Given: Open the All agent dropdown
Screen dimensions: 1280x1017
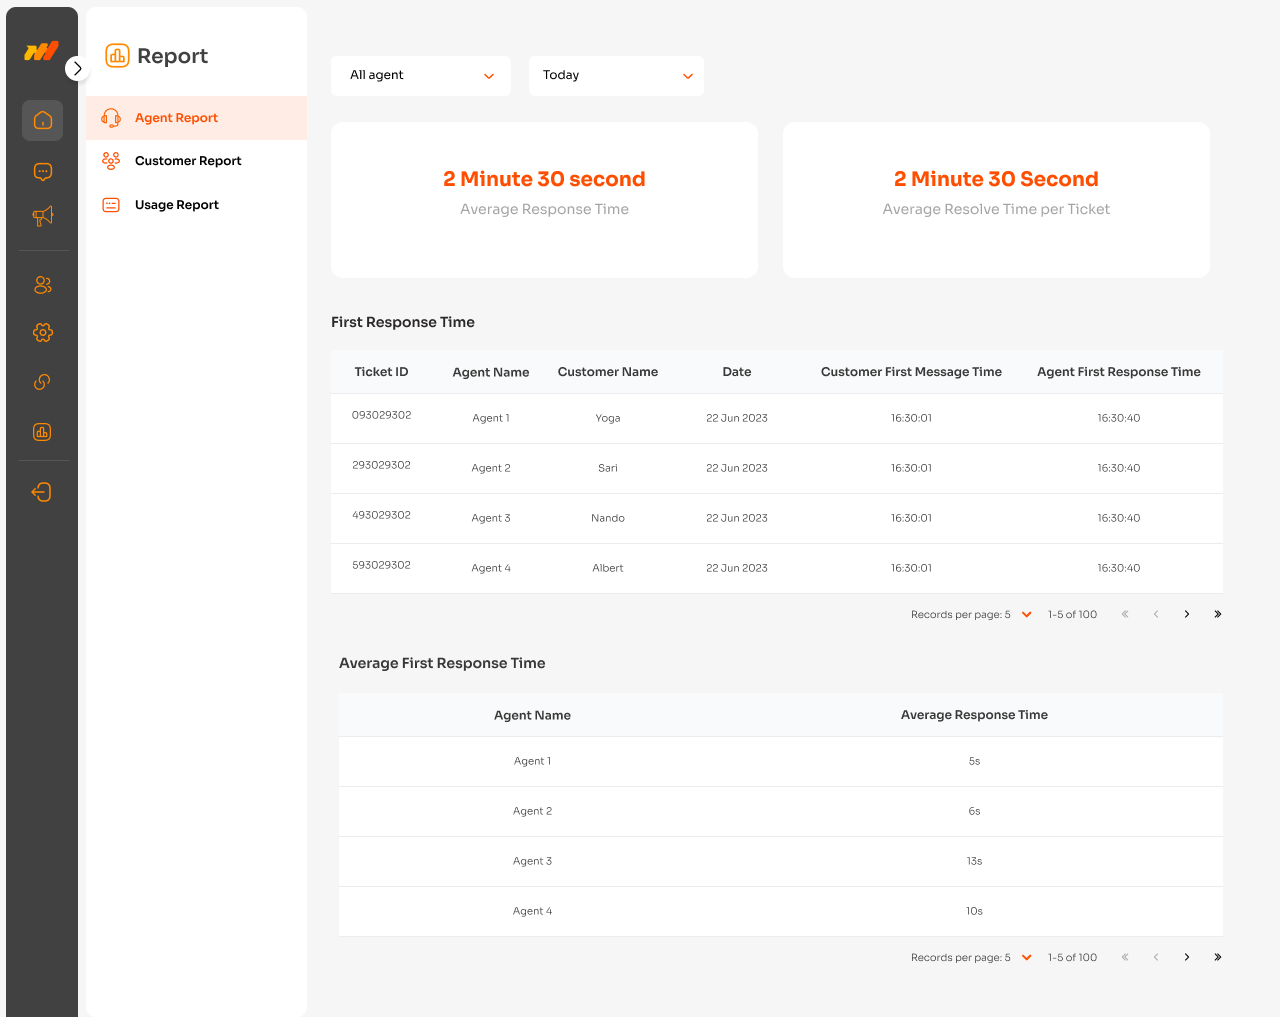Looking at the screenshot, I should [420, 76].
